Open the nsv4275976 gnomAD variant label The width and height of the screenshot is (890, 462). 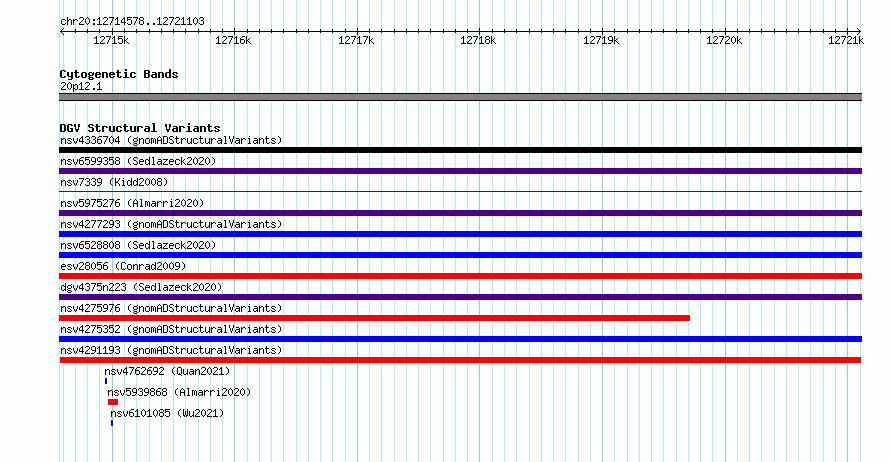pos(171,308)
